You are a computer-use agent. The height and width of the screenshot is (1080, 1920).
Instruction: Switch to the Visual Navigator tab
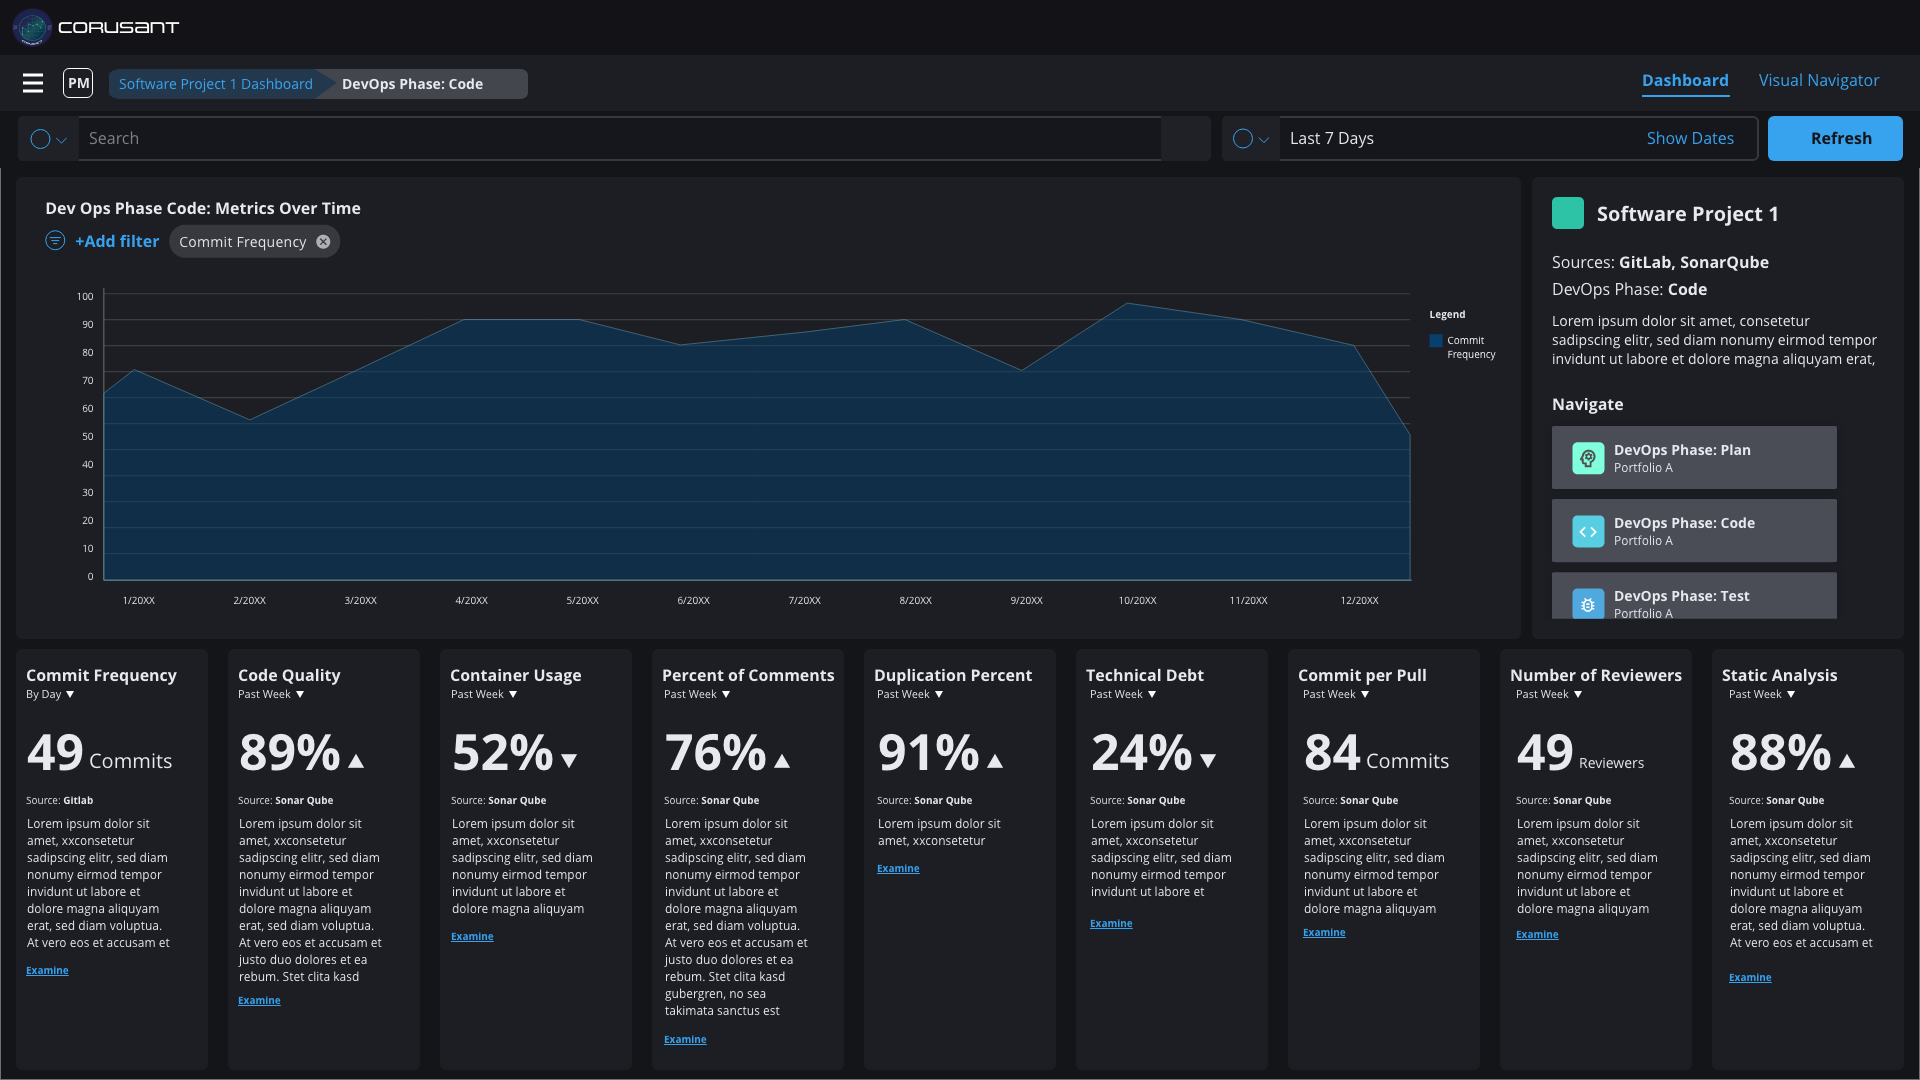point(1818,80)
